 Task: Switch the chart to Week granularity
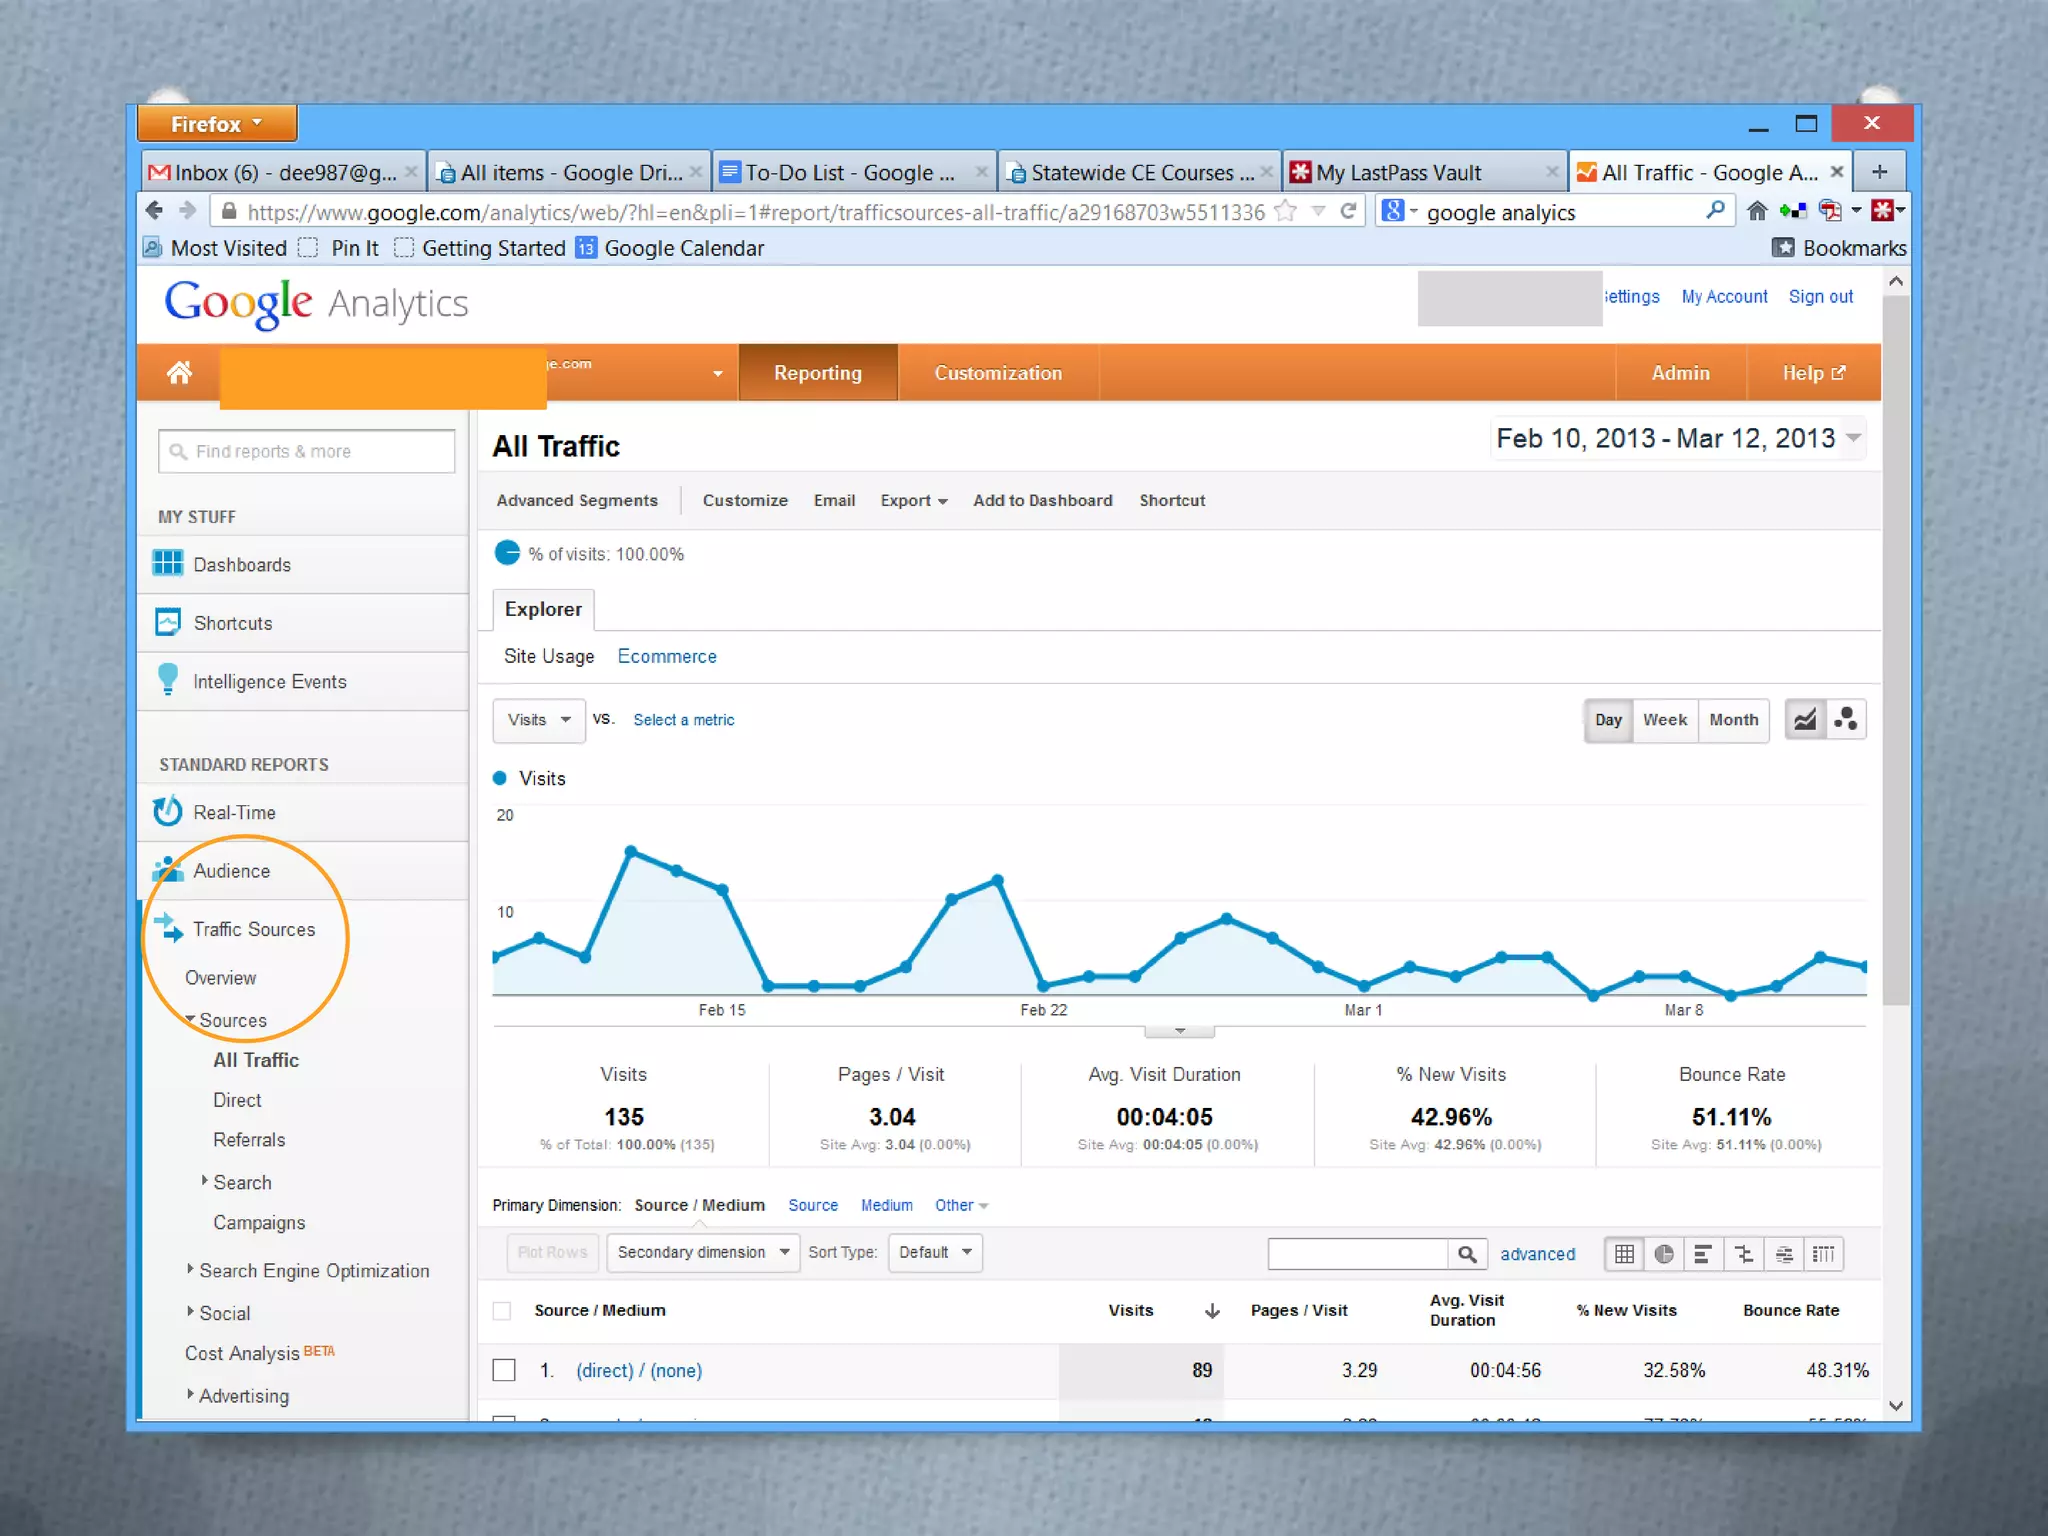(x=1665, y=720)
